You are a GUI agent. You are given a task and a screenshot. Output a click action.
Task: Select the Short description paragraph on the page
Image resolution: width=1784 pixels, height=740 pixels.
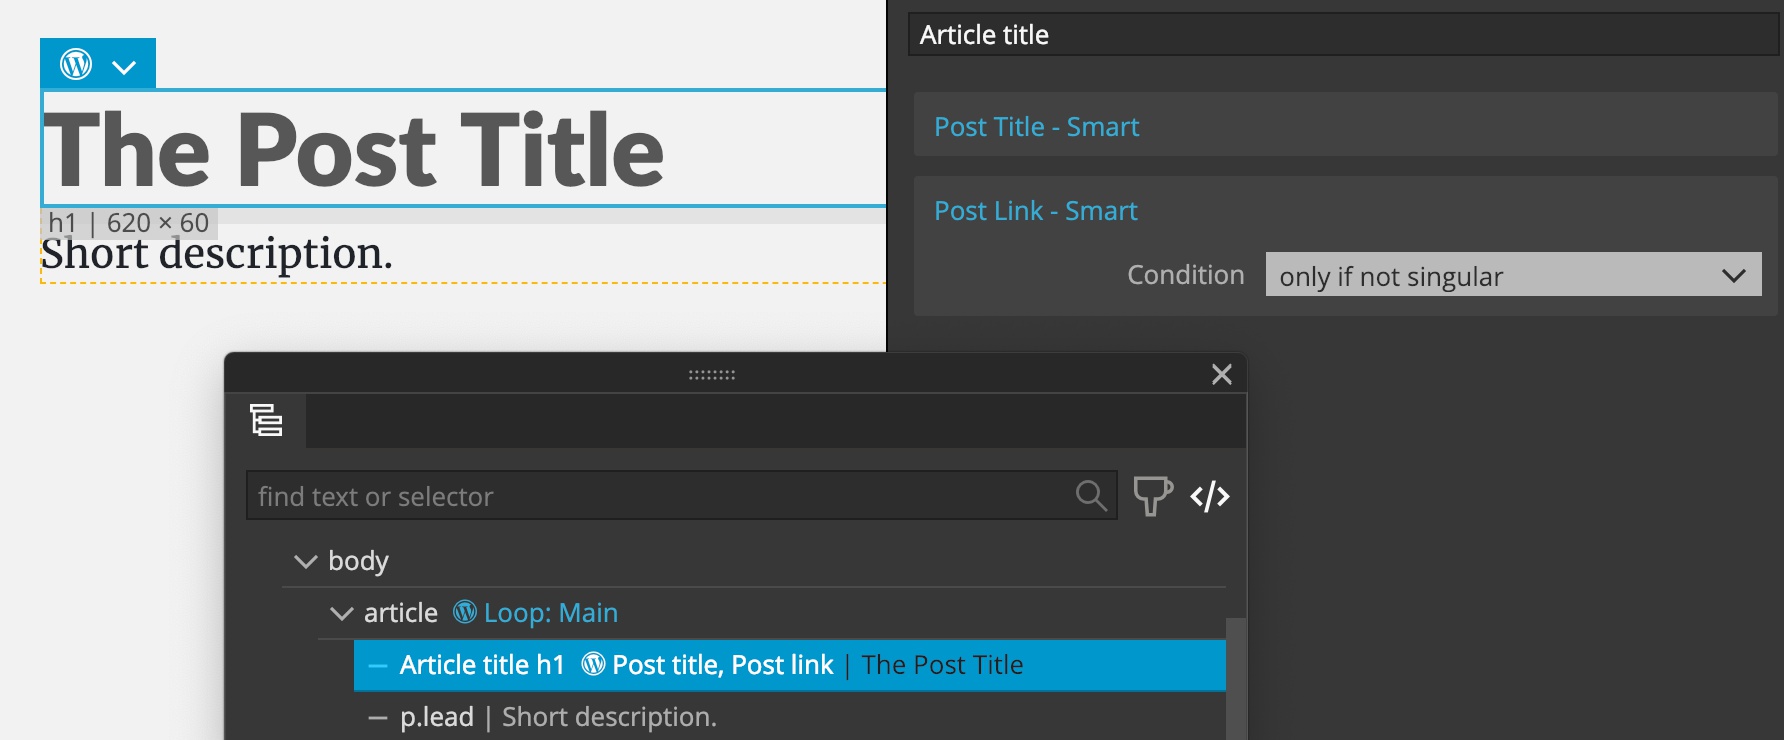pyautogui.click(x=217, y=253)
